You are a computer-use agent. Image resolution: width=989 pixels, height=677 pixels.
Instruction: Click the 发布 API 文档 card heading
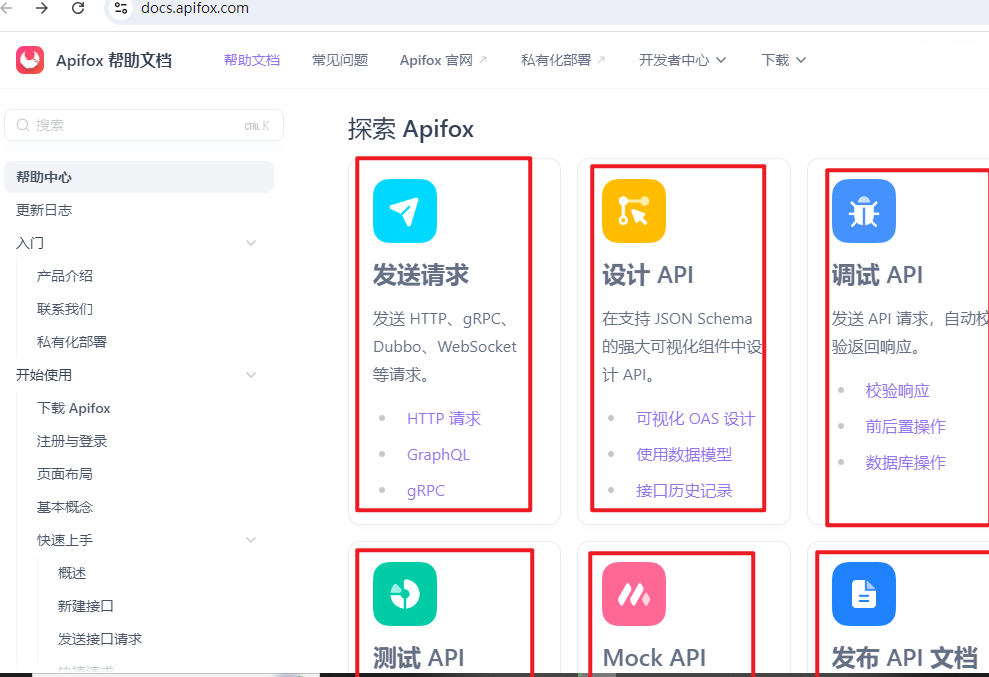(x=904, y=657)
